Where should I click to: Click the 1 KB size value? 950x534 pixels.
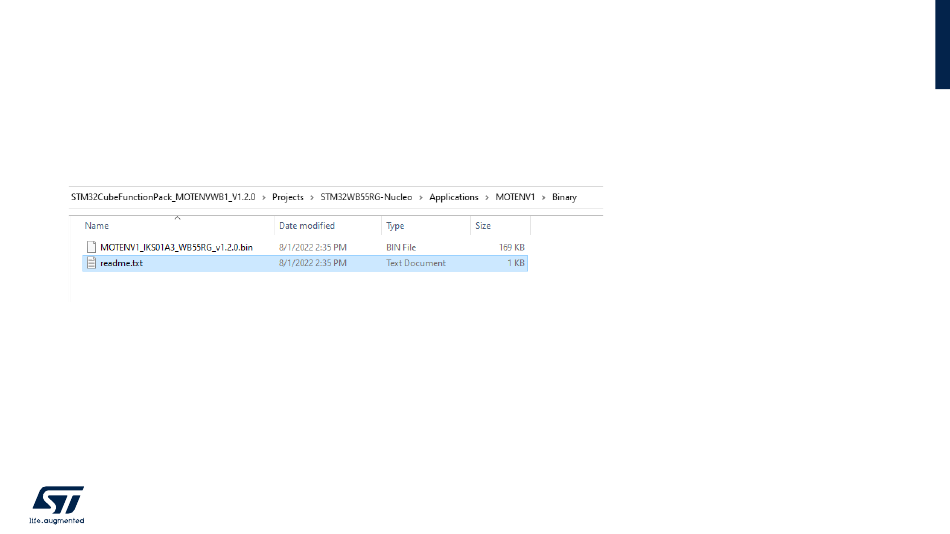(516, 263)
